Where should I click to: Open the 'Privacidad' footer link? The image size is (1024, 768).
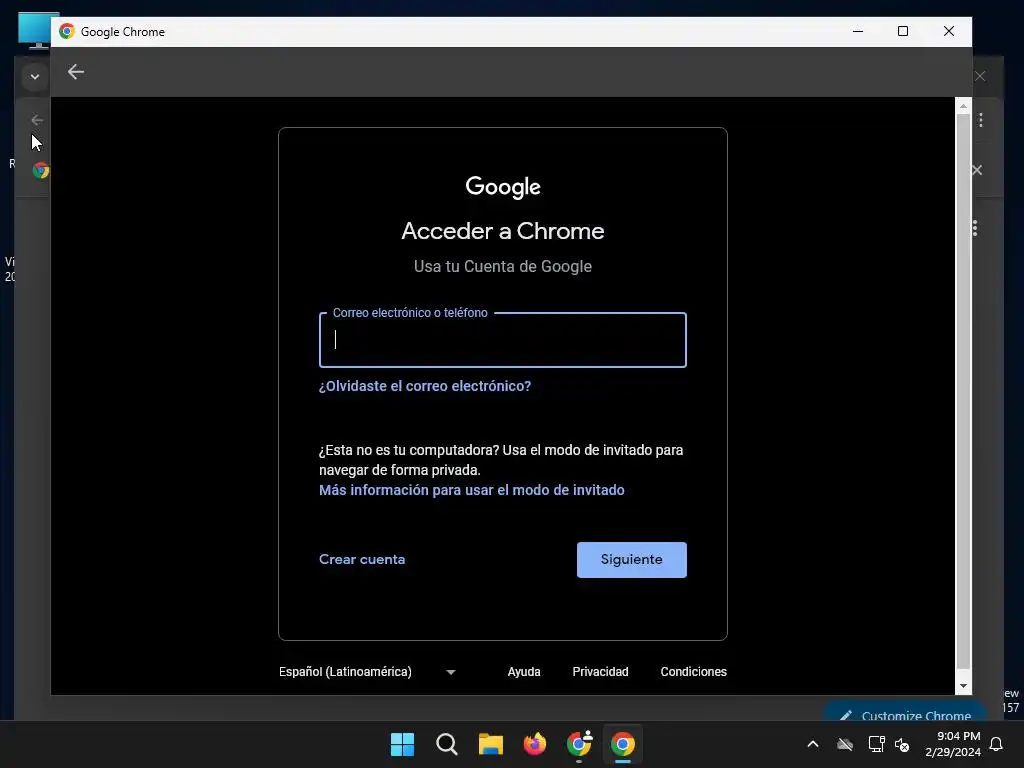click(600, 671)
